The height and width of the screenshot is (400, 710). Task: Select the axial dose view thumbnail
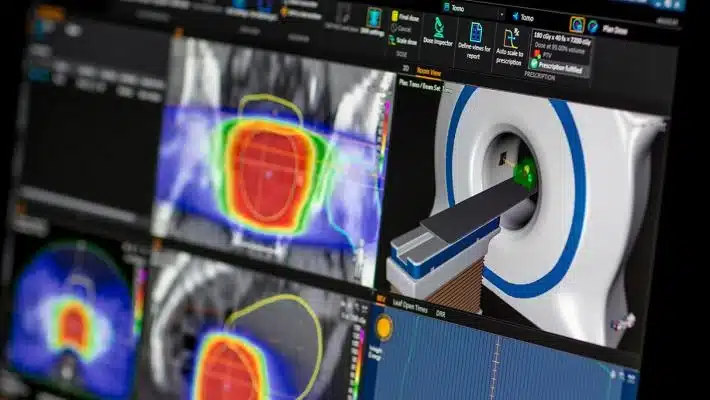[x=72, y=317]
